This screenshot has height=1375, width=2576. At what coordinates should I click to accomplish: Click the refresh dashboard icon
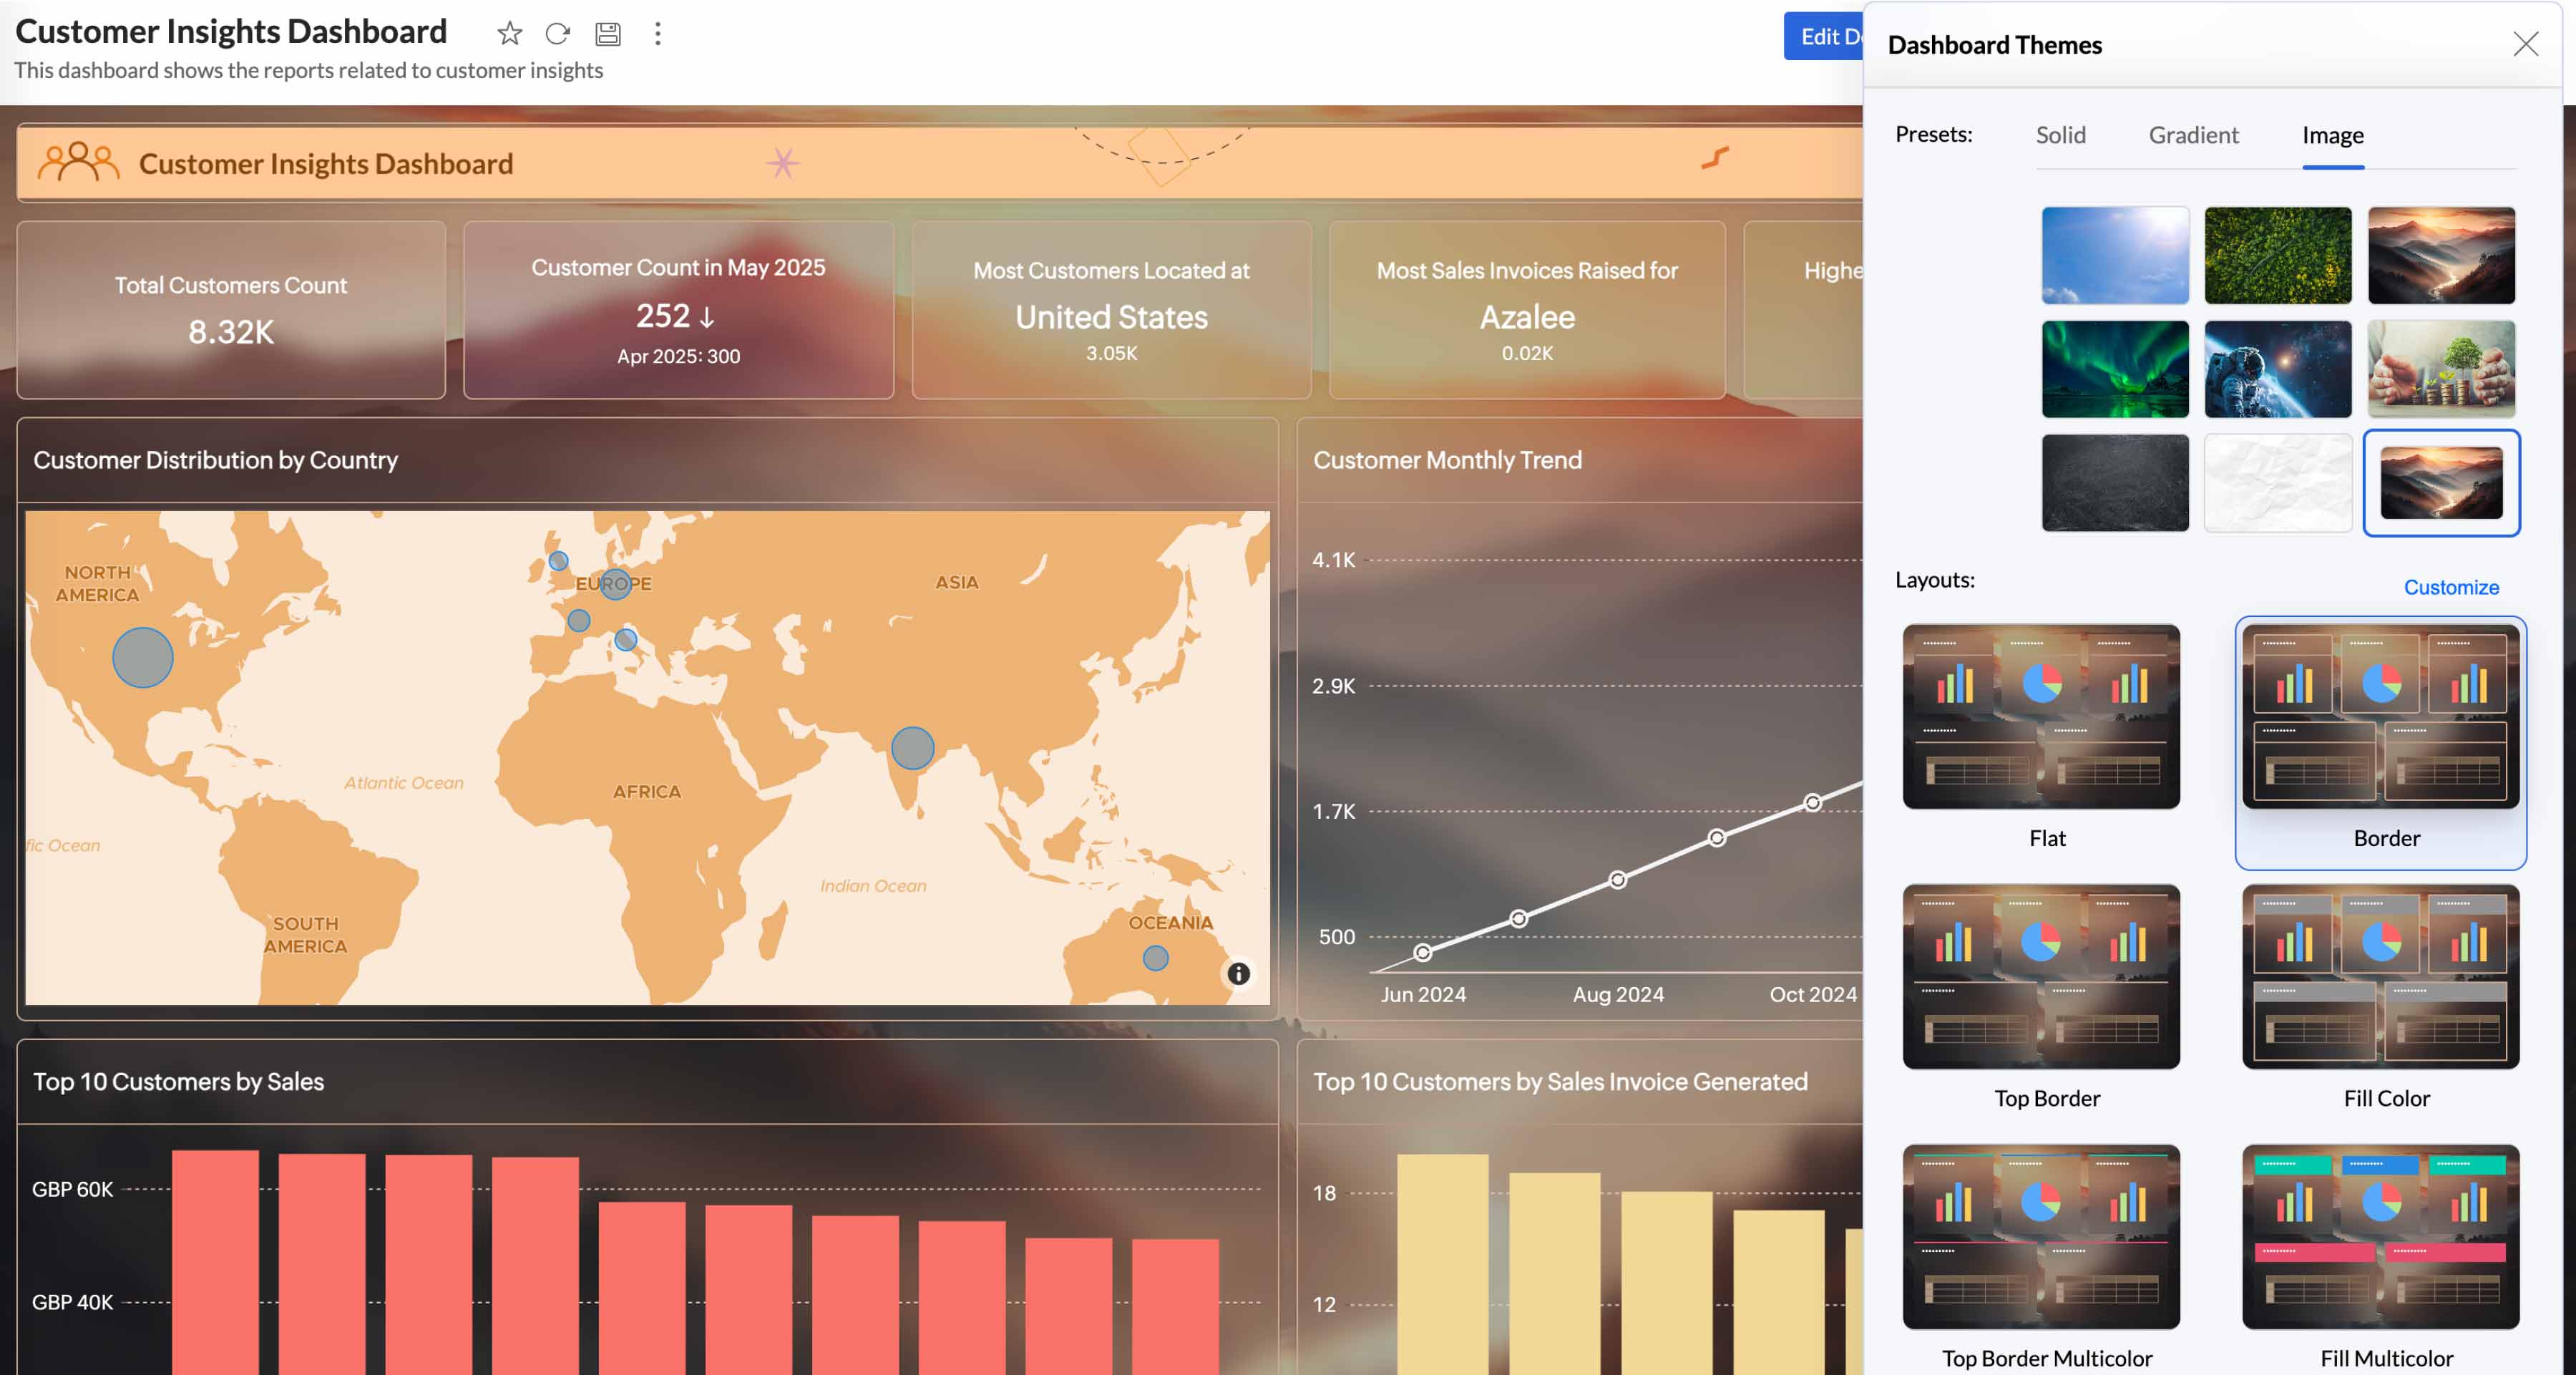[557, 34]
